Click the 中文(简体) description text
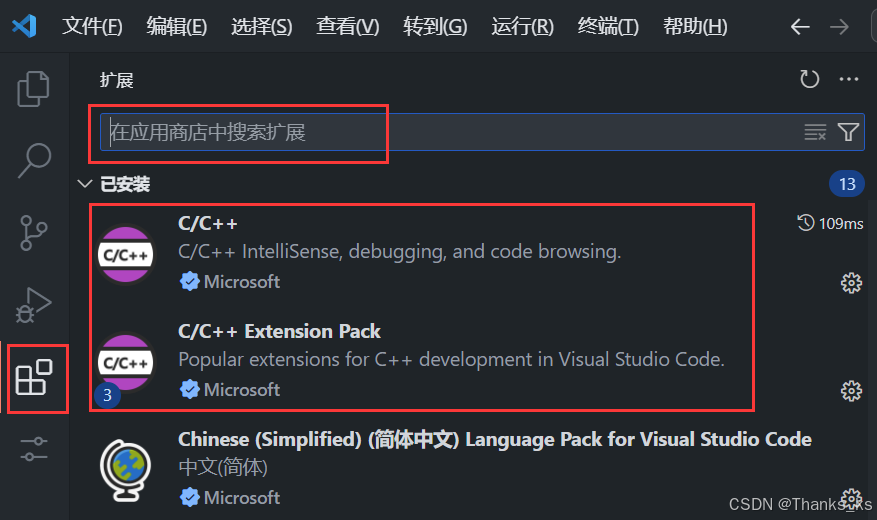The width and height of the screenshot is (877, 520). point(223,467)
